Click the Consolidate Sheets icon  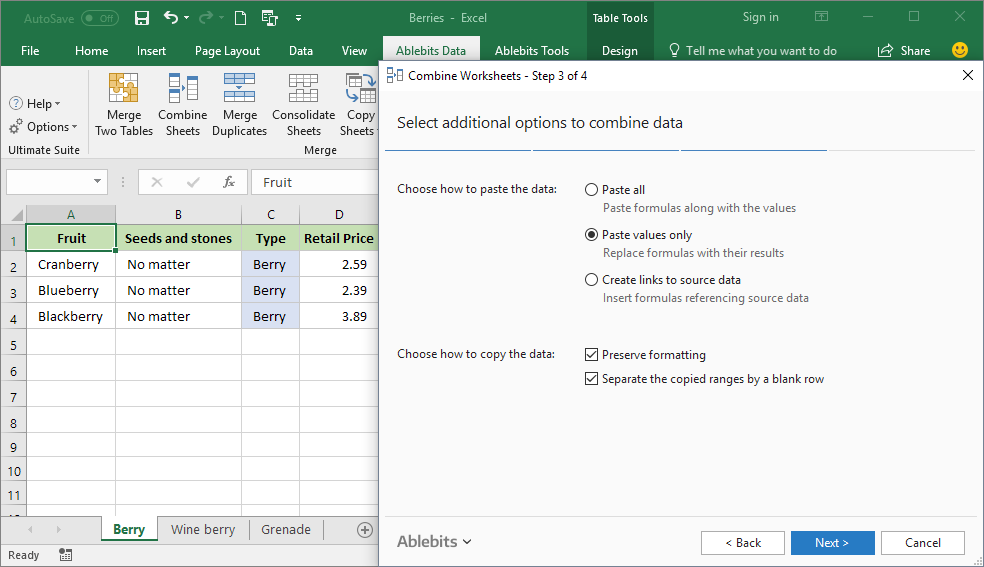pos(303,88)
